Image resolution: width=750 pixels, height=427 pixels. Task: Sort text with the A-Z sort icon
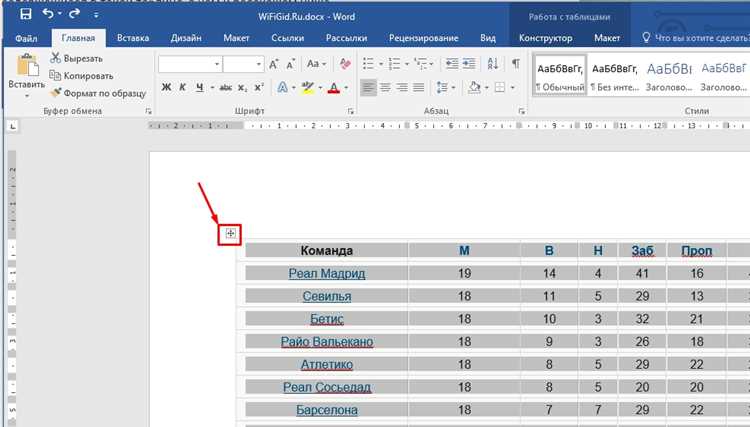(x=493, y=64)
